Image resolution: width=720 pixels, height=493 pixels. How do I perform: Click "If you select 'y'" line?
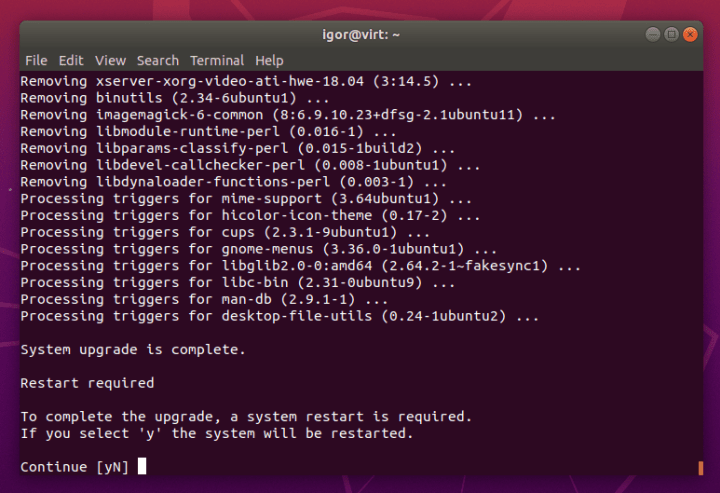pyautogui.click(x=217, y=433)
